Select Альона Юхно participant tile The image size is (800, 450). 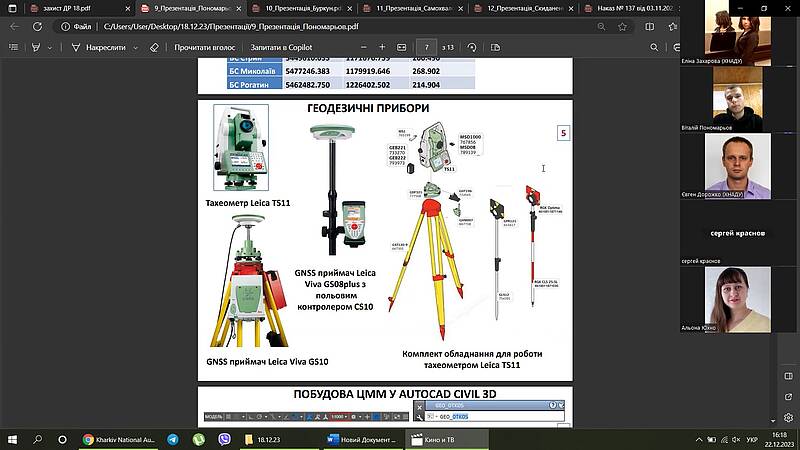738,299
